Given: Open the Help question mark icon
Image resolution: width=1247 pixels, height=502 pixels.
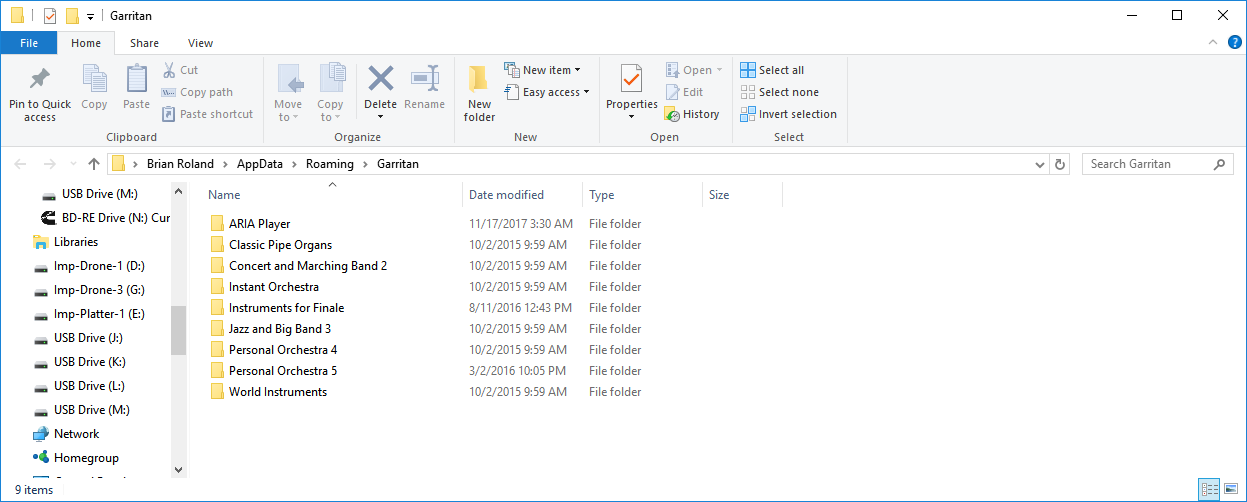Looking at the screenshot, I should pos(1235,43).
